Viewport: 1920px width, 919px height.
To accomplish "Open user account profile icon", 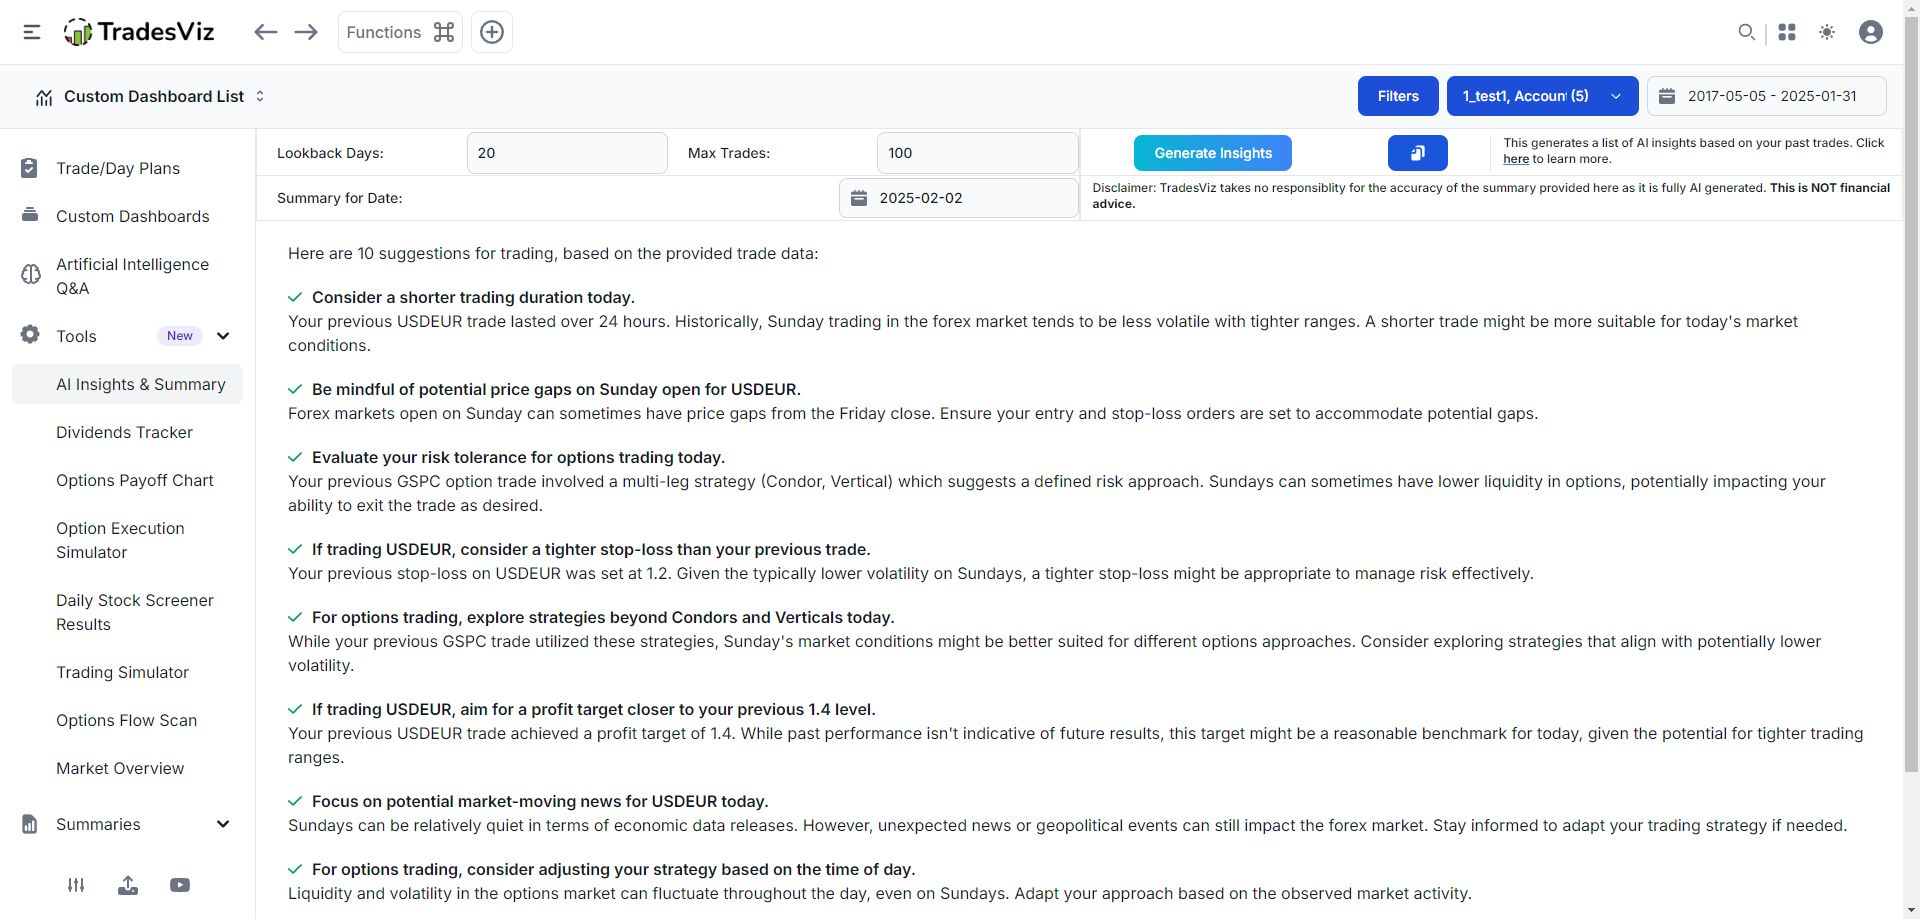I will click(x=1871, y=32).
